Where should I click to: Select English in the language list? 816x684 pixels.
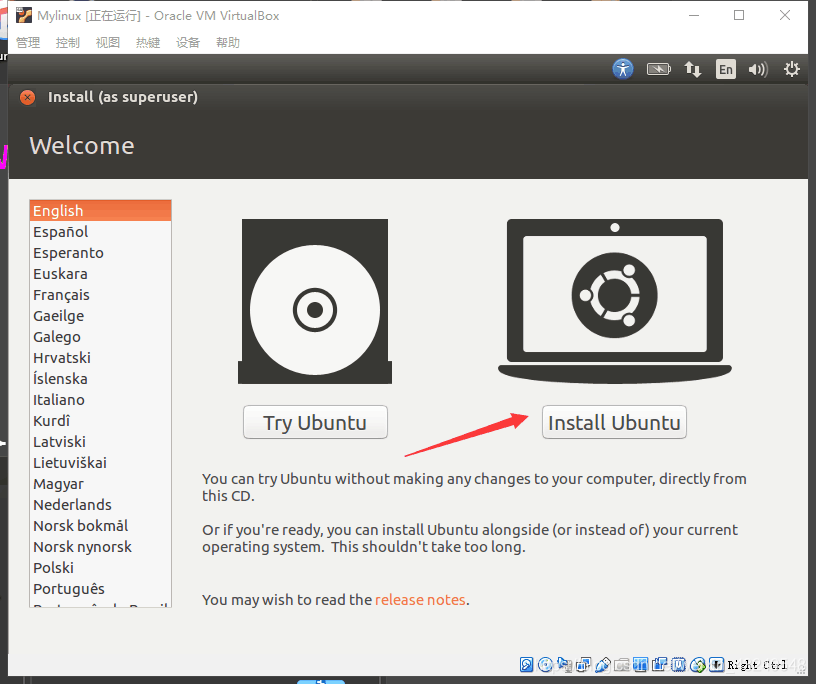click(x=100, y=211)
